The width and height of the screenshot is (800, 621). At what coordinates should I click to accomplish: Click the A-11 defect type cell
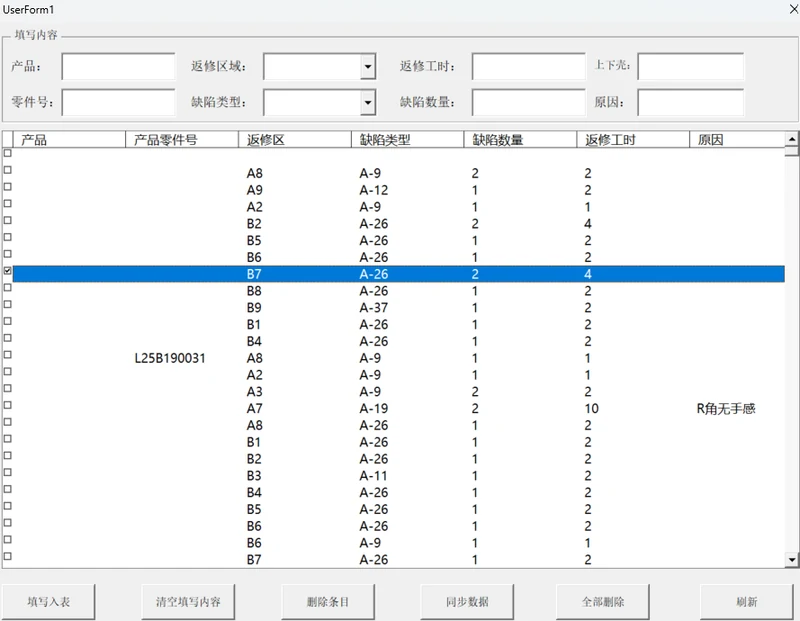point(373,476)
